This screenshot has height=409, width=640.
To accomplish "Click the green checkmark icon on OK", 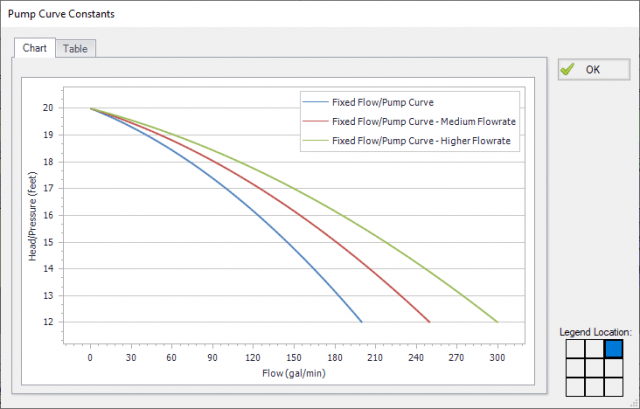I will click(567, 69).
